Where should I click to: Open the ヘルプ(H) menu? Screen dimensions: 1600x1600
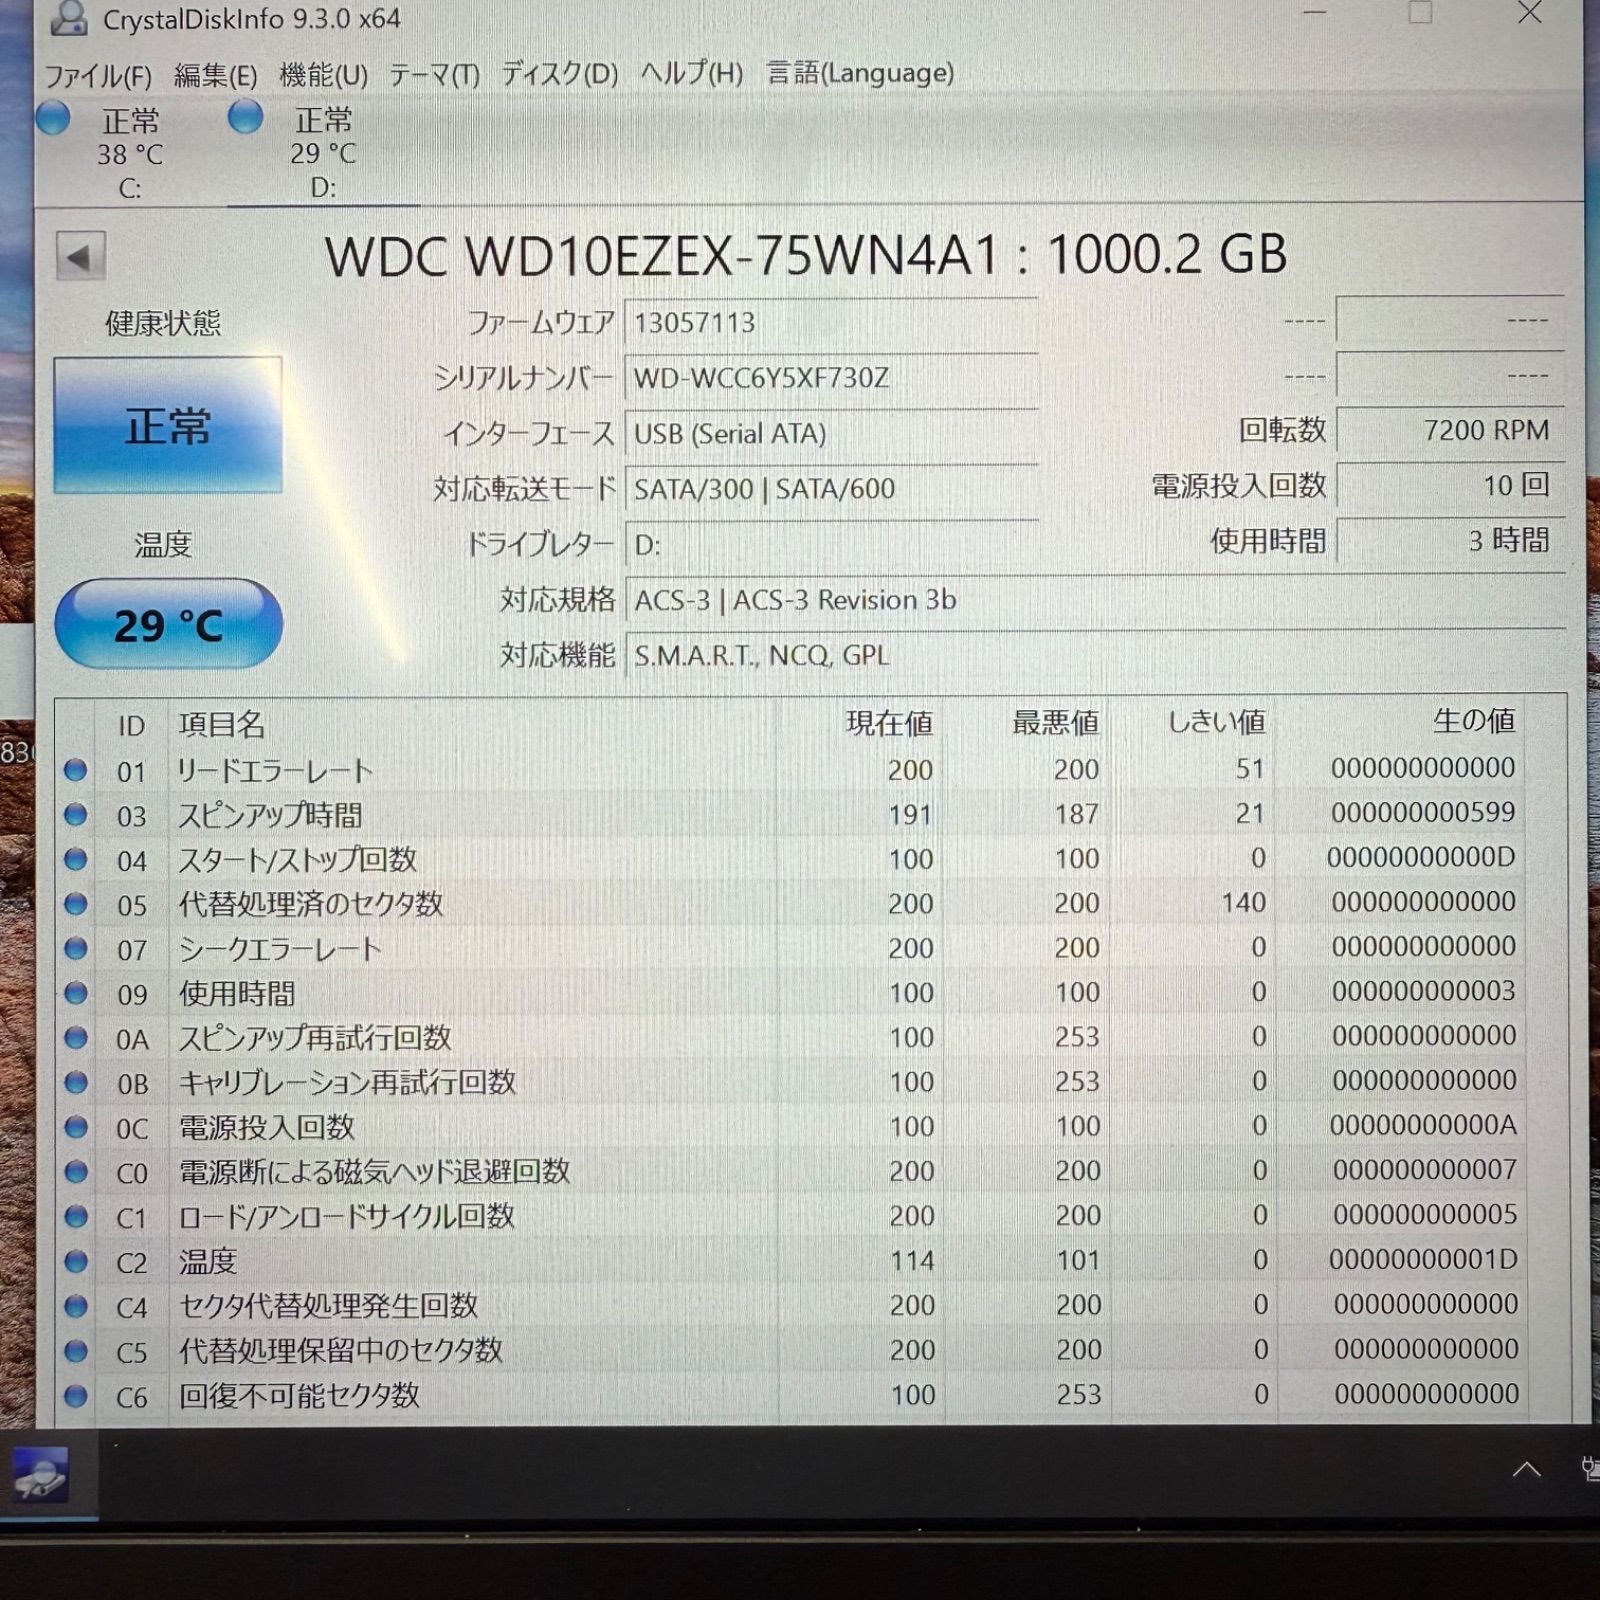tap(691, 73)
